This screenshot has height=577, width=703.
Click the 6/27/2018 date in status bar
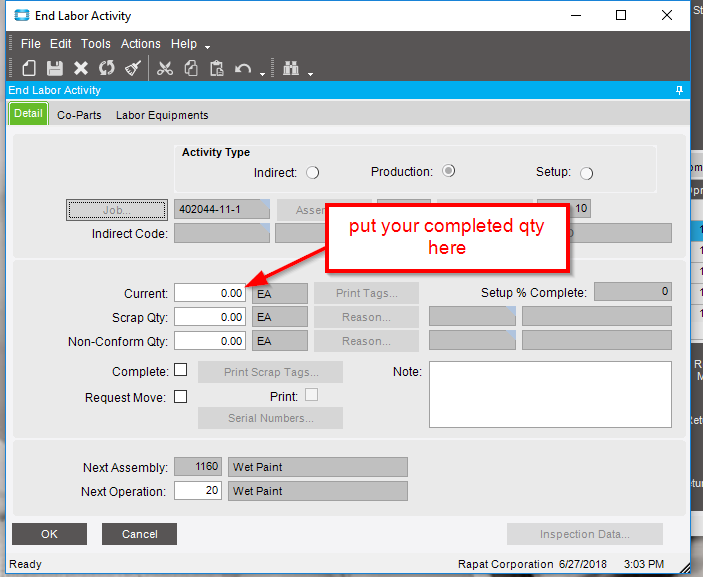pyautogui.click(x=582, y=564)
